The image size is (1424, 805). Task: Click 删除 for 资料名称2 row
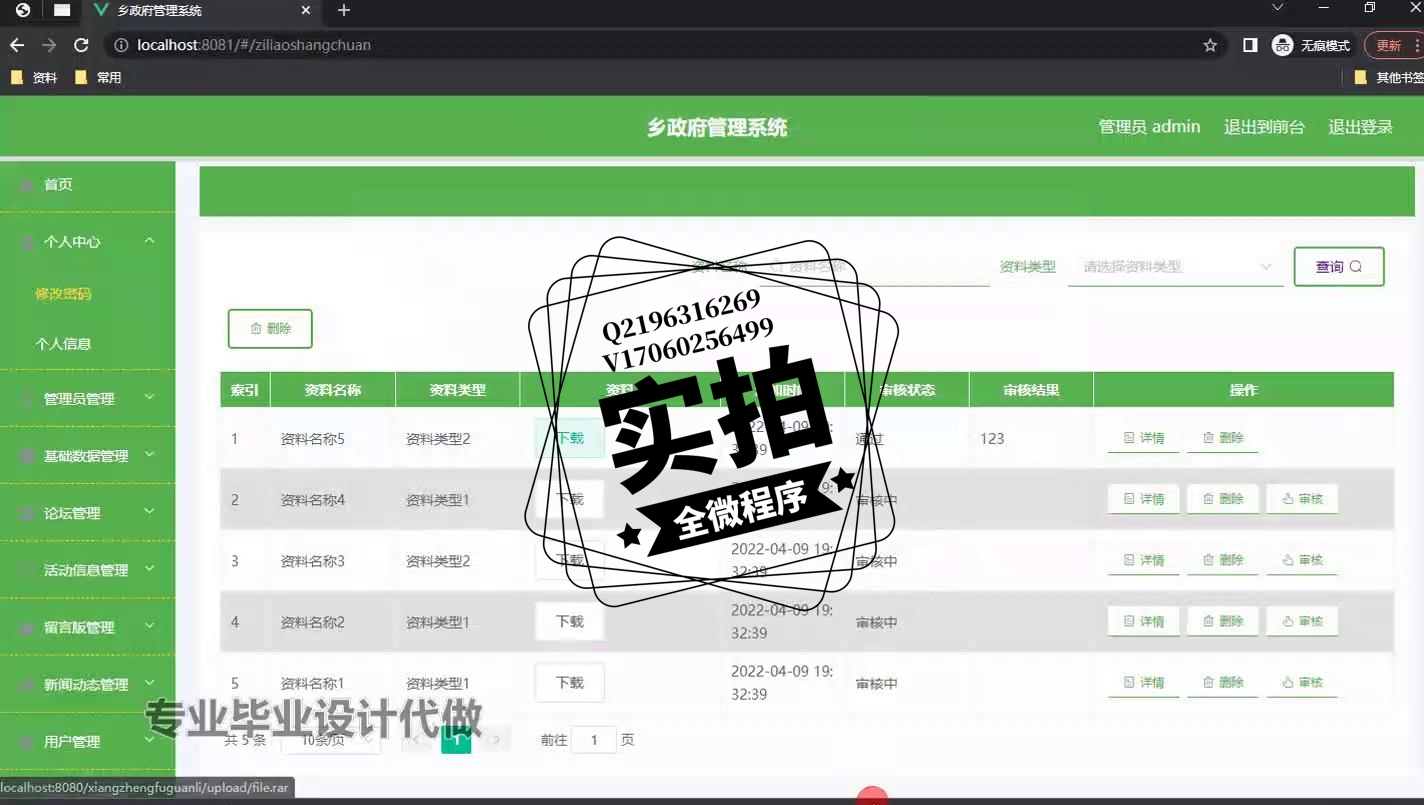click(x=1223, y=621)
